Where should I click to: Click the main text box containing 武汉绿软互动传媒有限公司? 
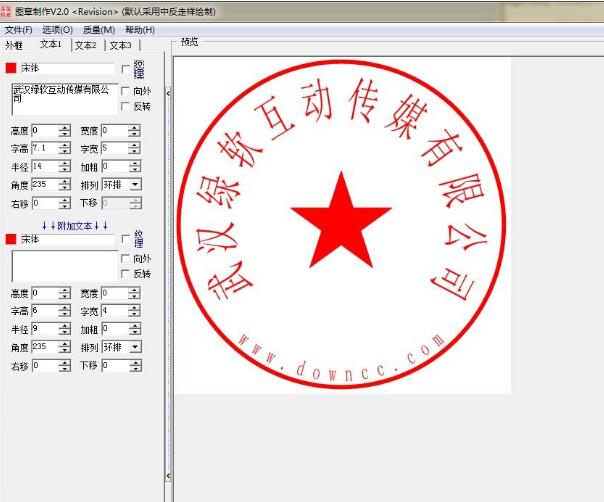pyautogui.click(x=63, y=99)
